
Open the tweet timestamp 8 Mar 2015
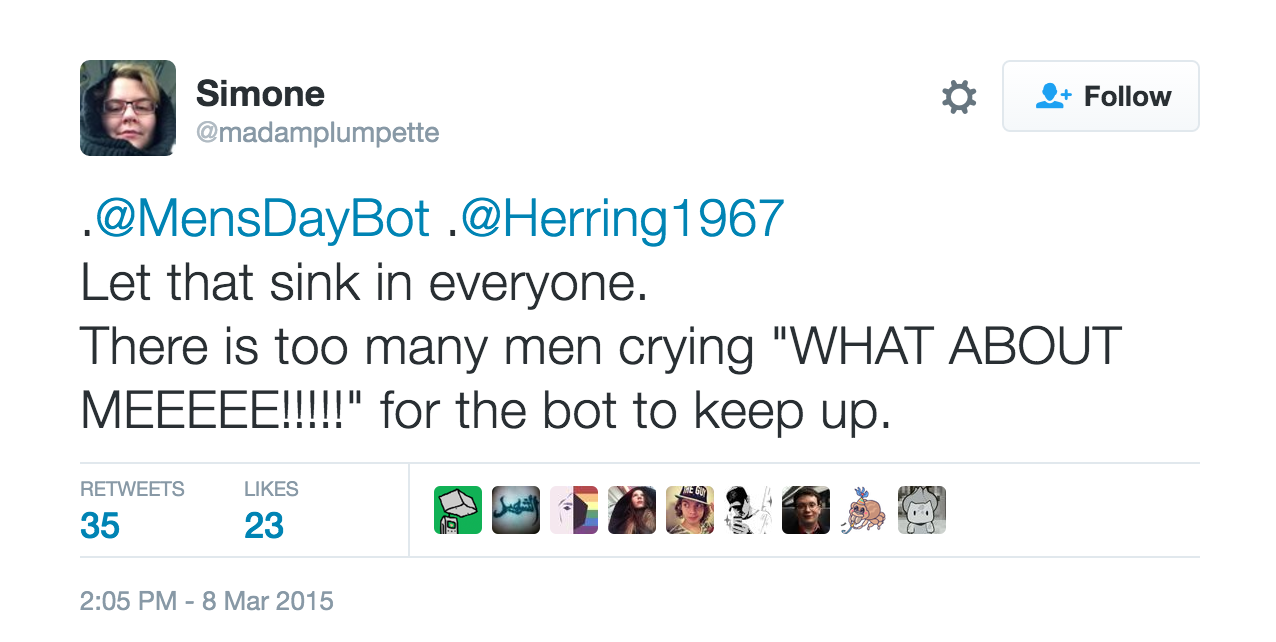206,602
